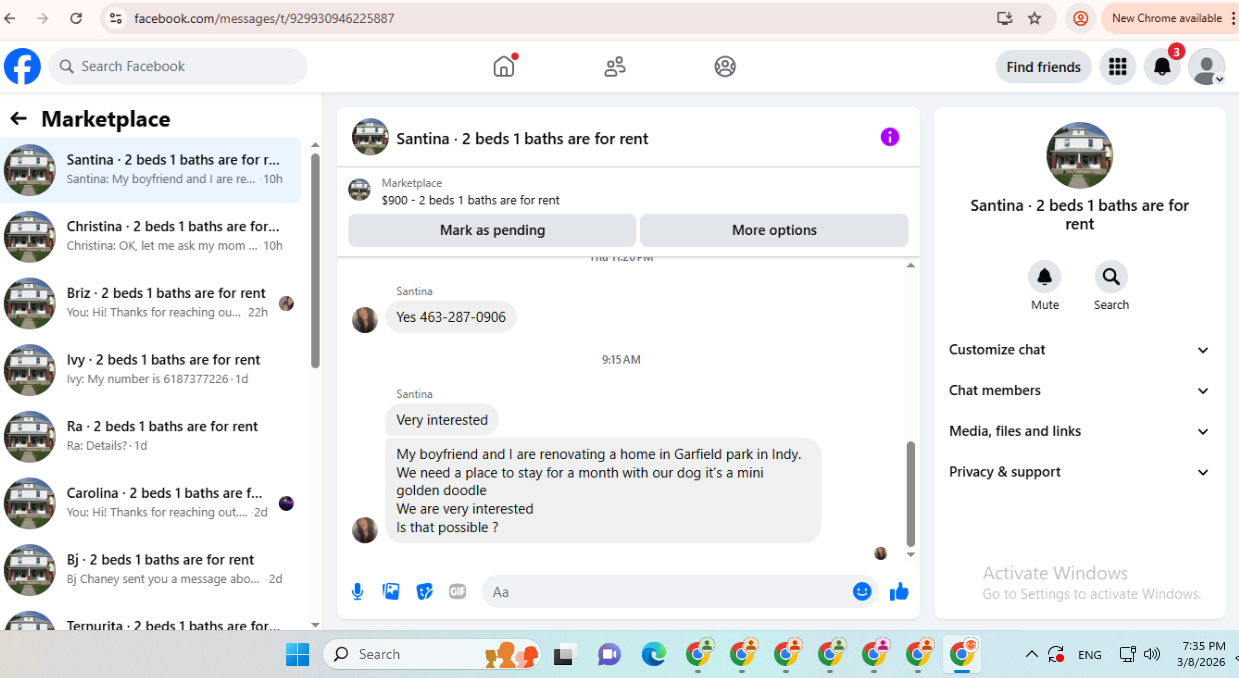The height and width of the screenshot is (678, 1239).
Task: Open Microsoft Edge from the taskbar
Action: (653, 654)
